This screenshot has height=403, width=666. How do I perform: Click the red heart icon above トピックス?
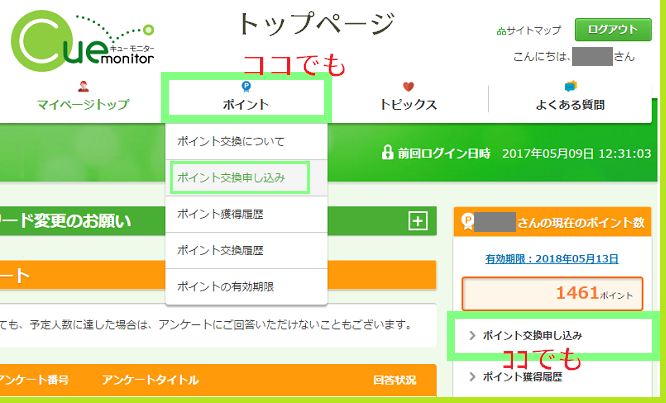[x=408, y=87]
